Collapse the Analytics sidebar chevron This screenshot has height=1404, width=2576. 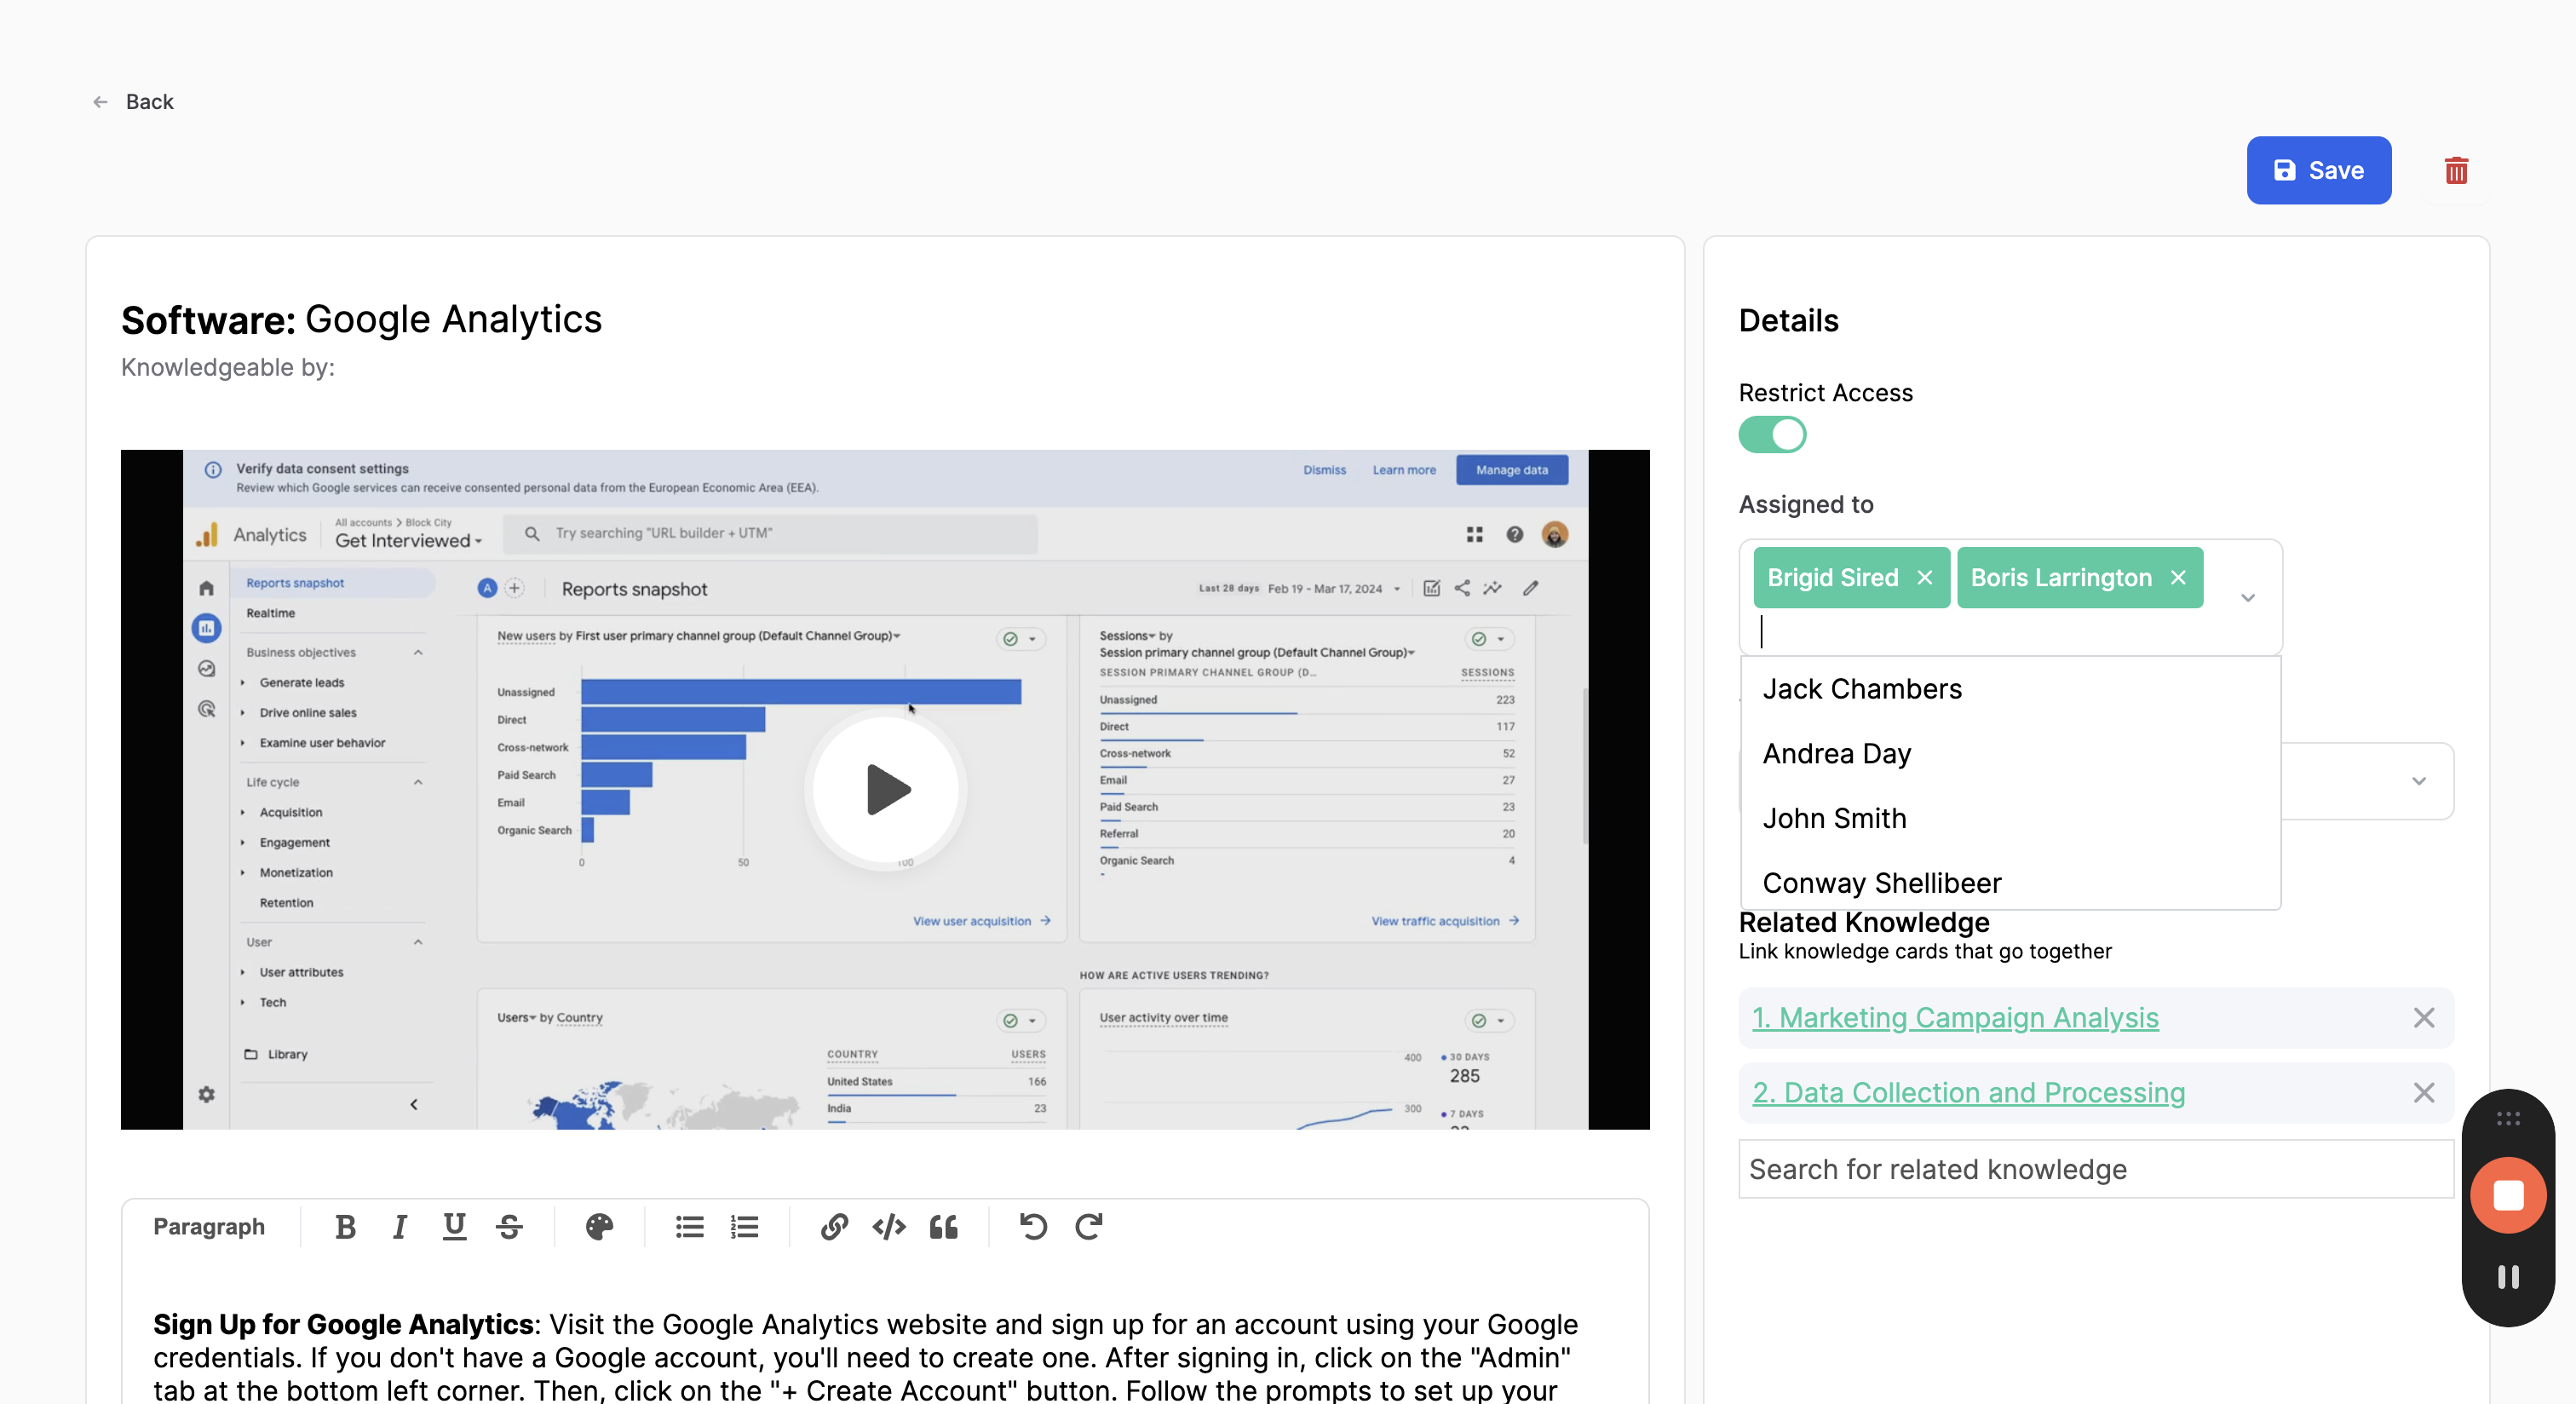click(x=413, y=1105)
